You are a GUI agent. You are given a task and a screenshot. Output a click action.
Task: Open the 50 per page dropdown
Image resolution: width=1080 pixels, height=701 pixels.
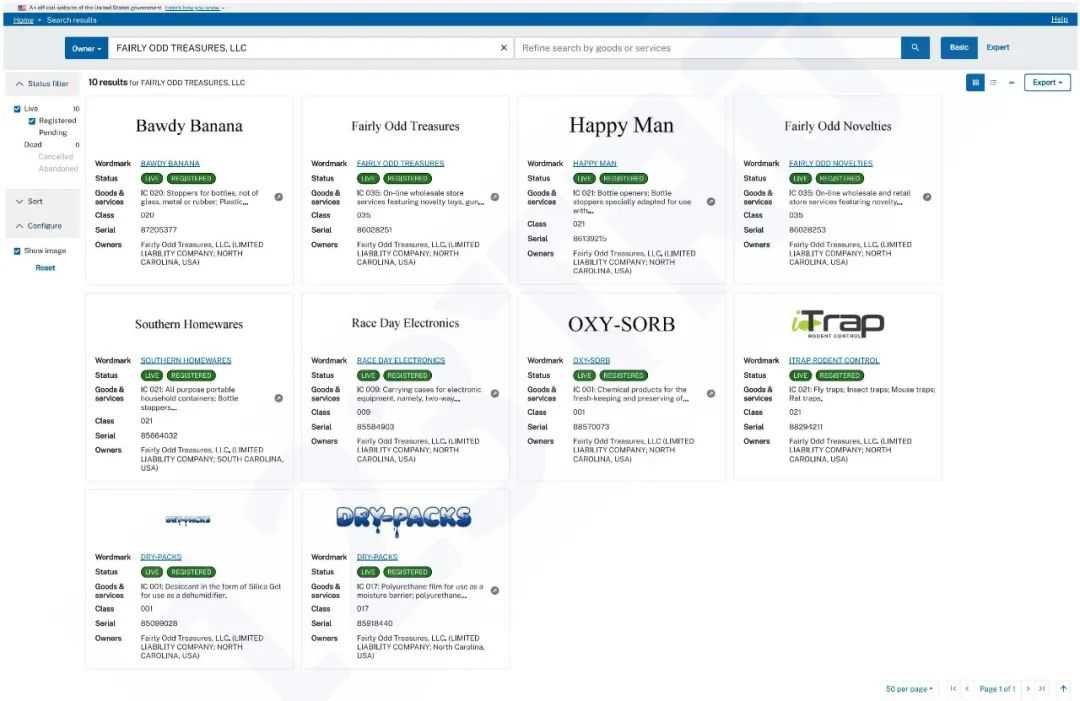pos(909,689)
